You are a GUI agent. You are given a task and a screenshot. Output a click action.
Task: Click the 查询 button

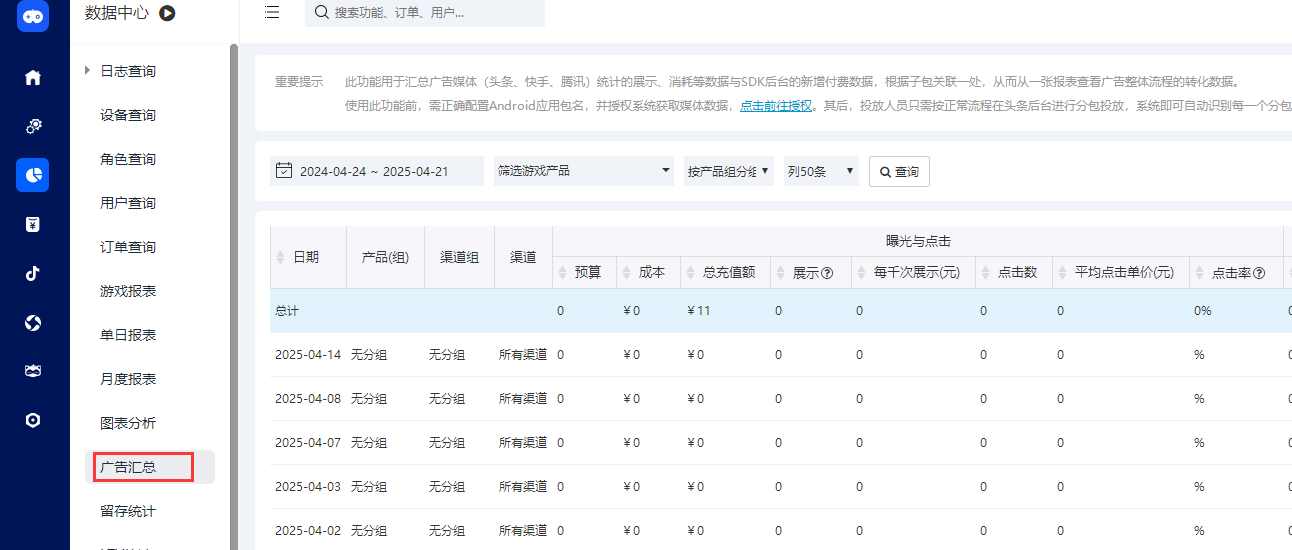[899, 171]
